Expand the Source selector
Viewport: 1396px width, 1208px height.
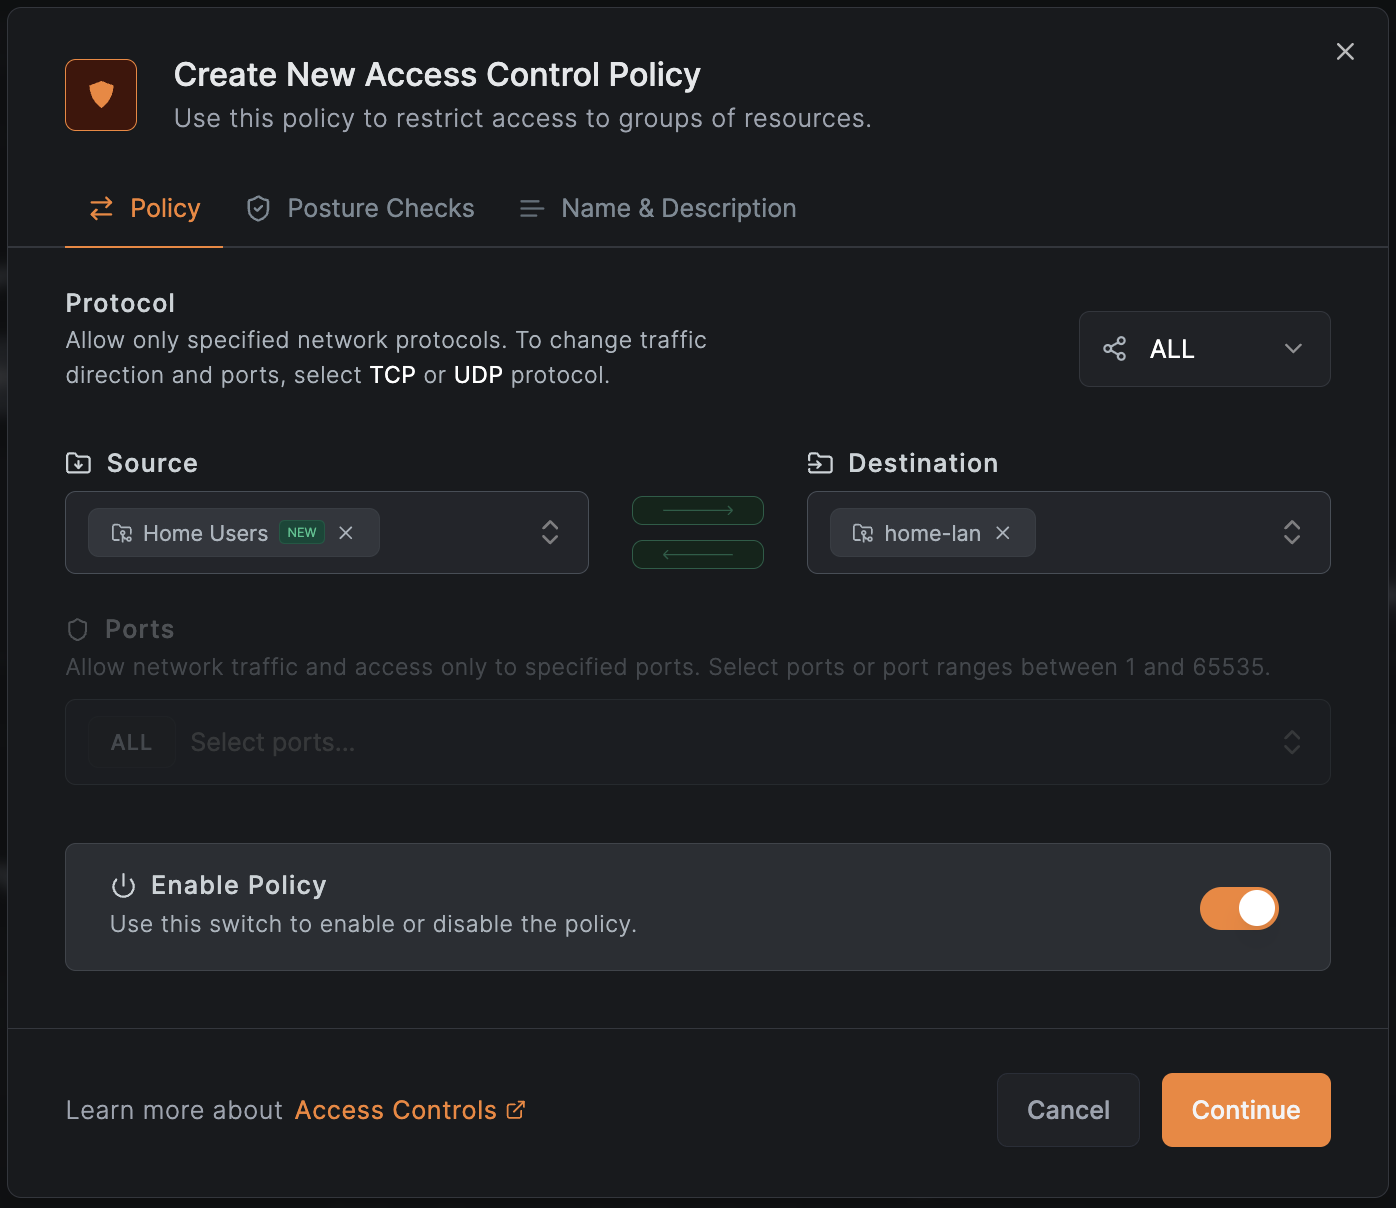tap(550, 533)
